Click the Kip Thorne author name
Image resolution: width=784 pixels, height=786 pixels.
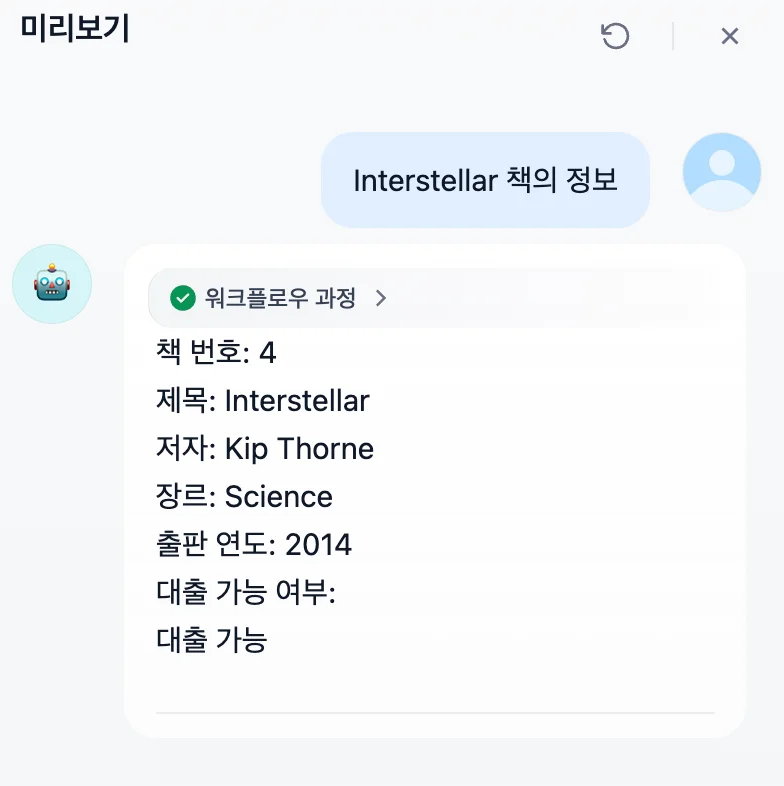coord(299,449)
